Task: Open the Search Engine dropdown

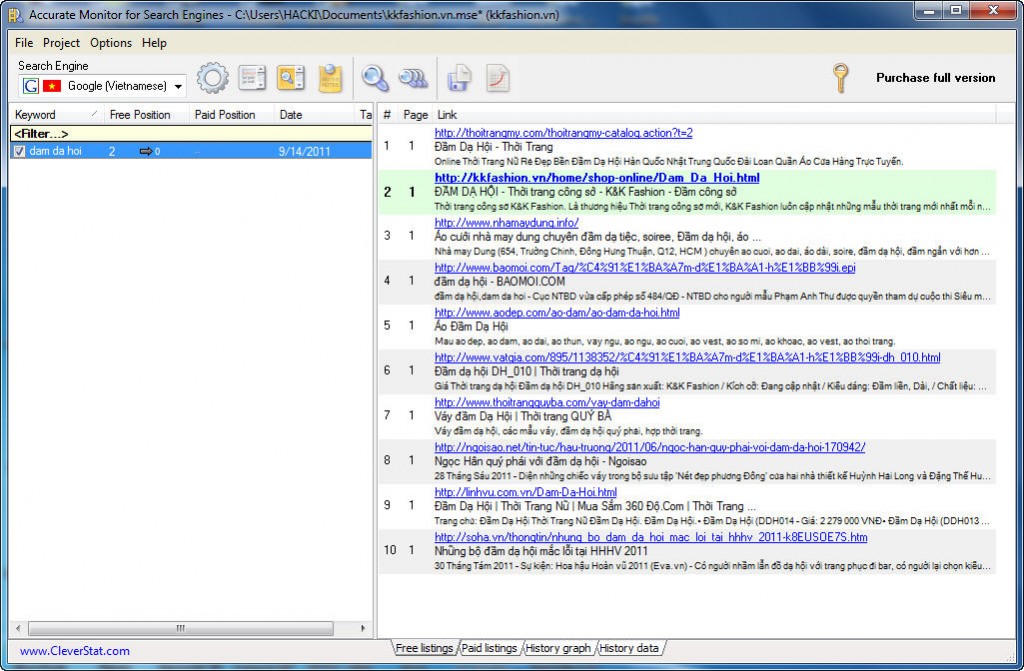Action: [x=178, y=87]
